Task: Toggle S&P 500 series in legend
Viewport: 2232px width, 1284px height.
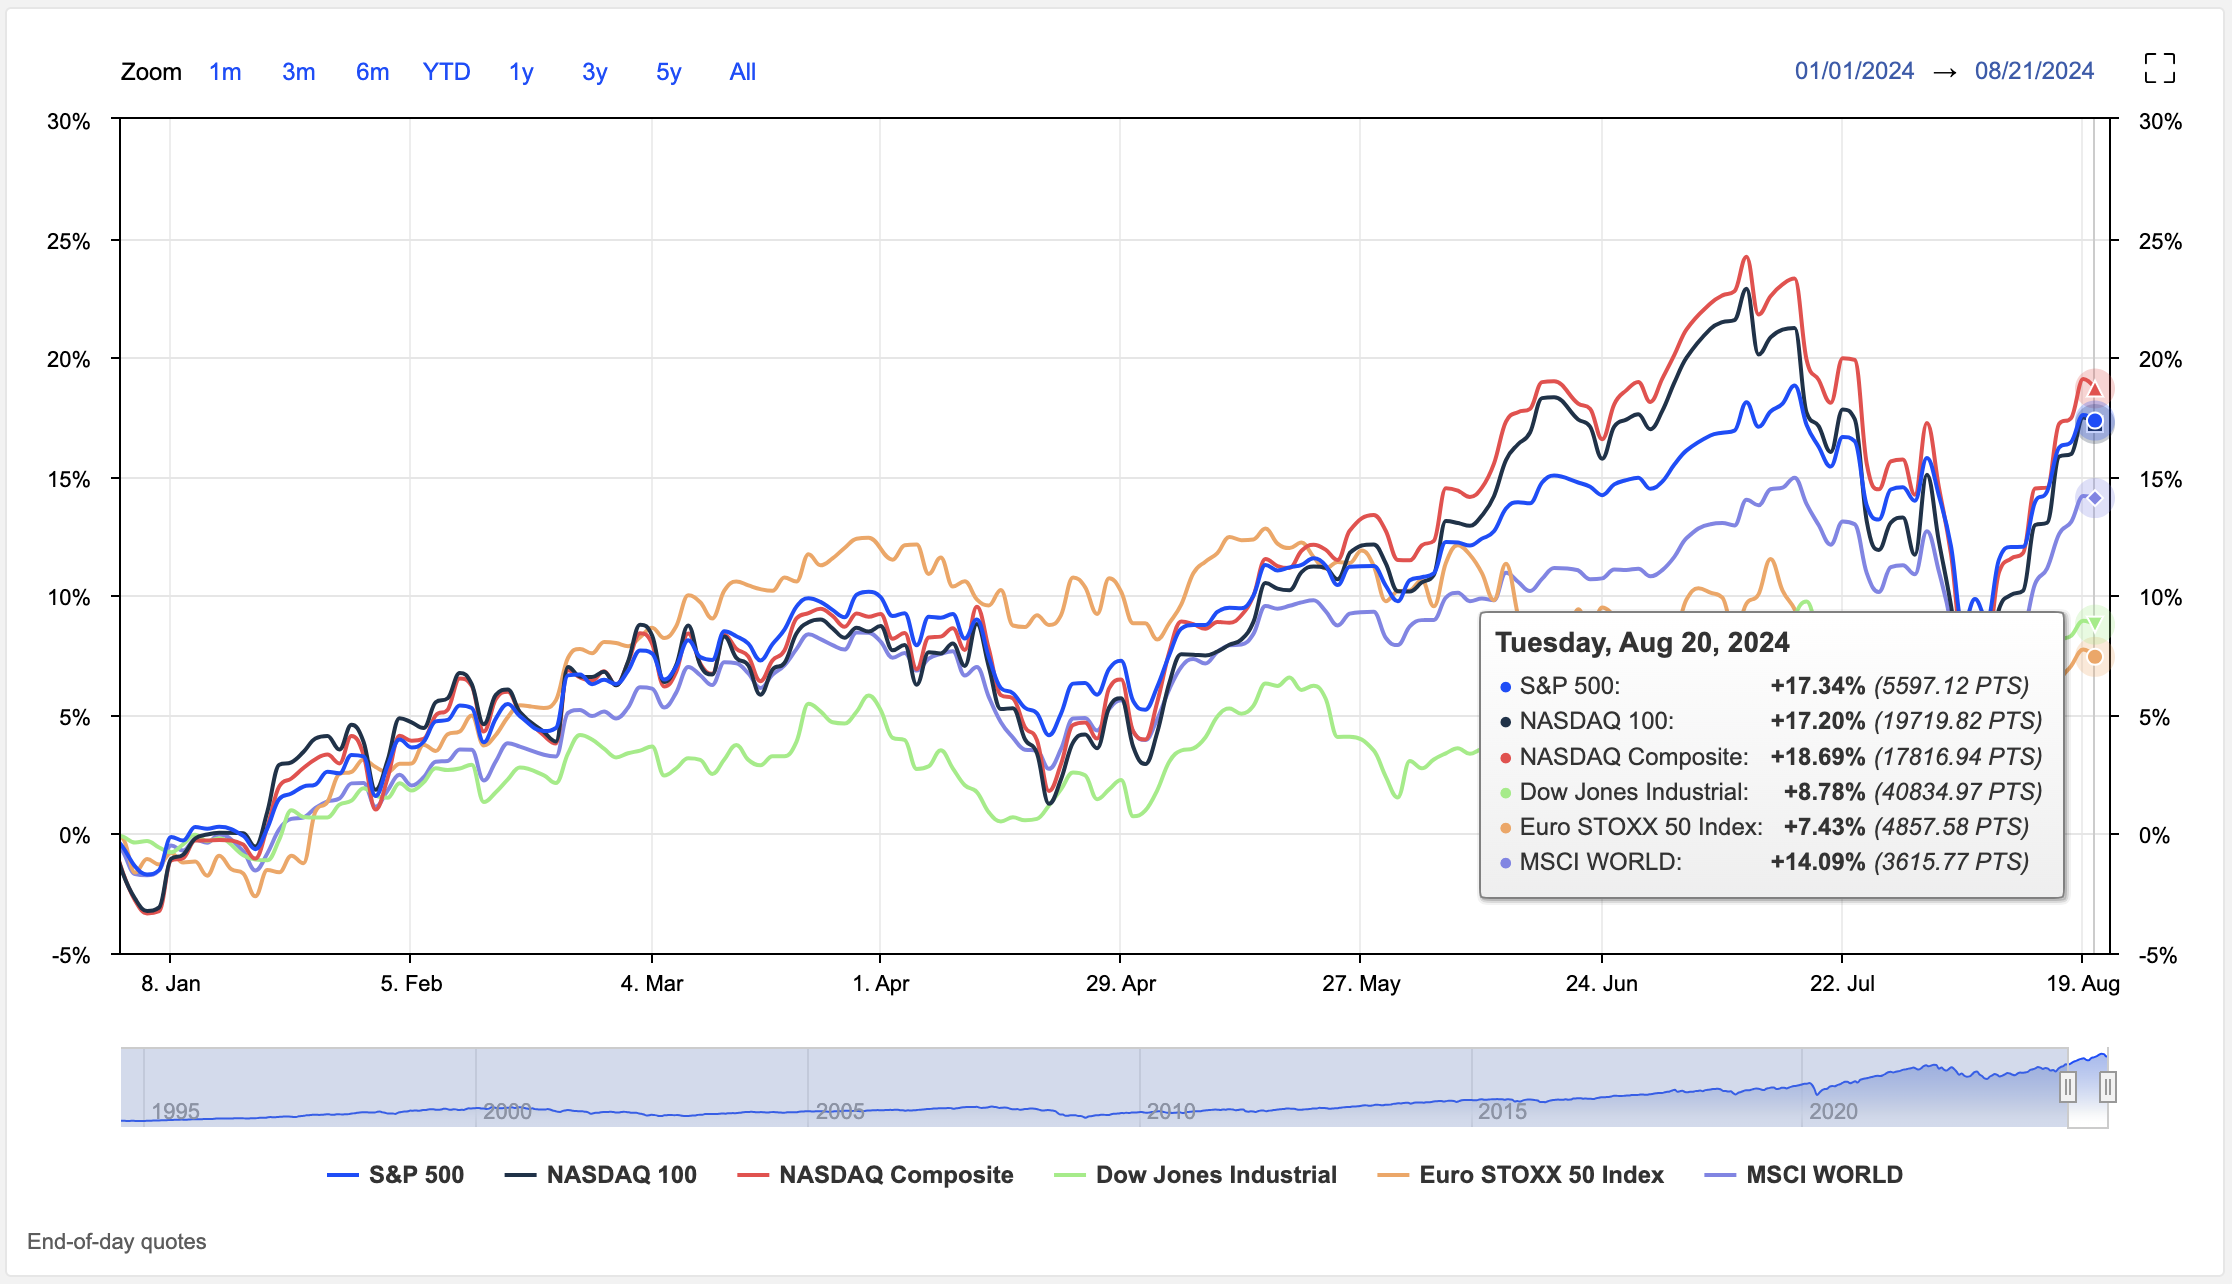Action: tap(415, 1175)
